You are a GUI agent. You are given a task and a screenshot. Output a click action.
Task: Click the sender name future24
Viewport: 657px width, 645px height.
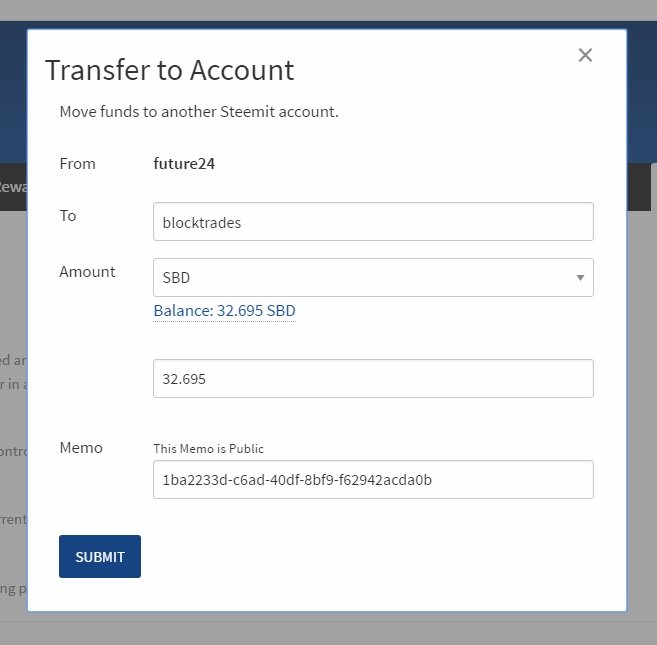(x=184, y=163)
